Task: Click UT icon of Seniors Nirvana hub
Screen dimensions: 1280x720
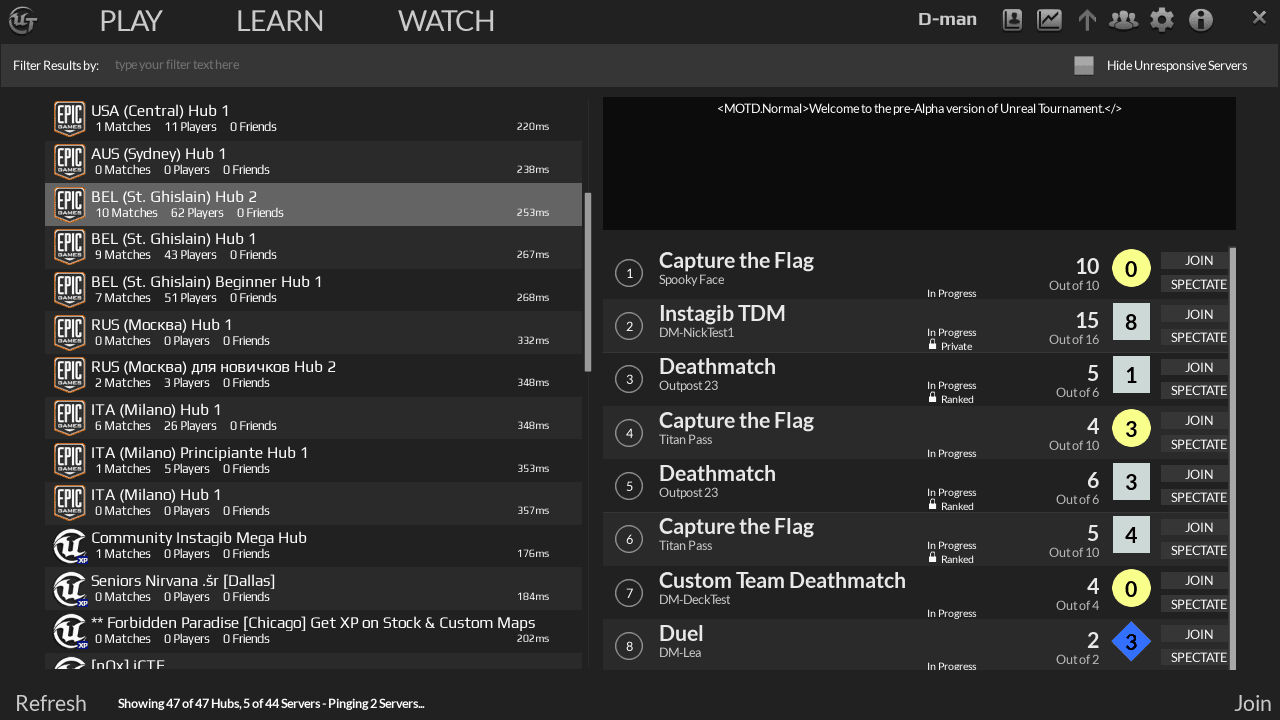Action: point(70,589)
